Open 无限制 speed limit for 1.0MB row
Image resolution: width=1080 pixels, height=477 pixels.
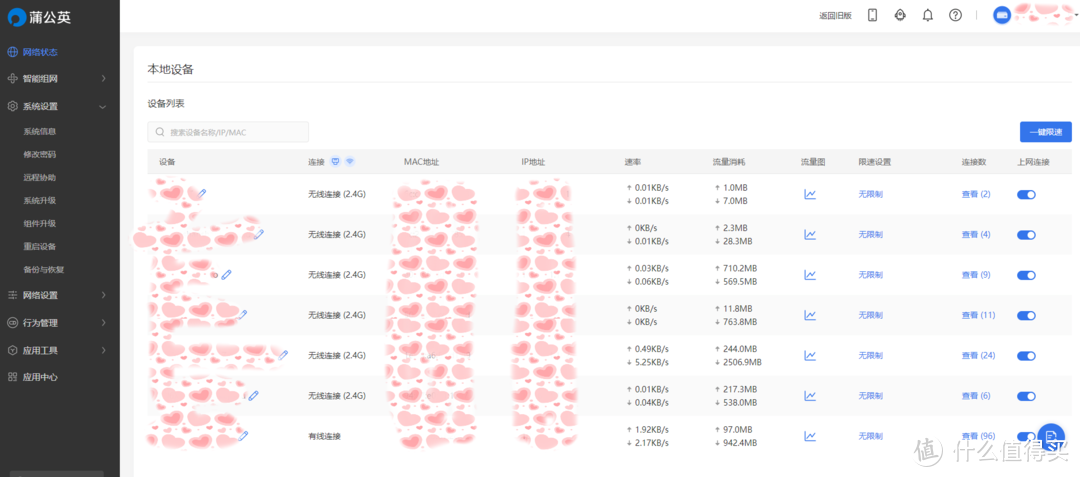[871, 195]
